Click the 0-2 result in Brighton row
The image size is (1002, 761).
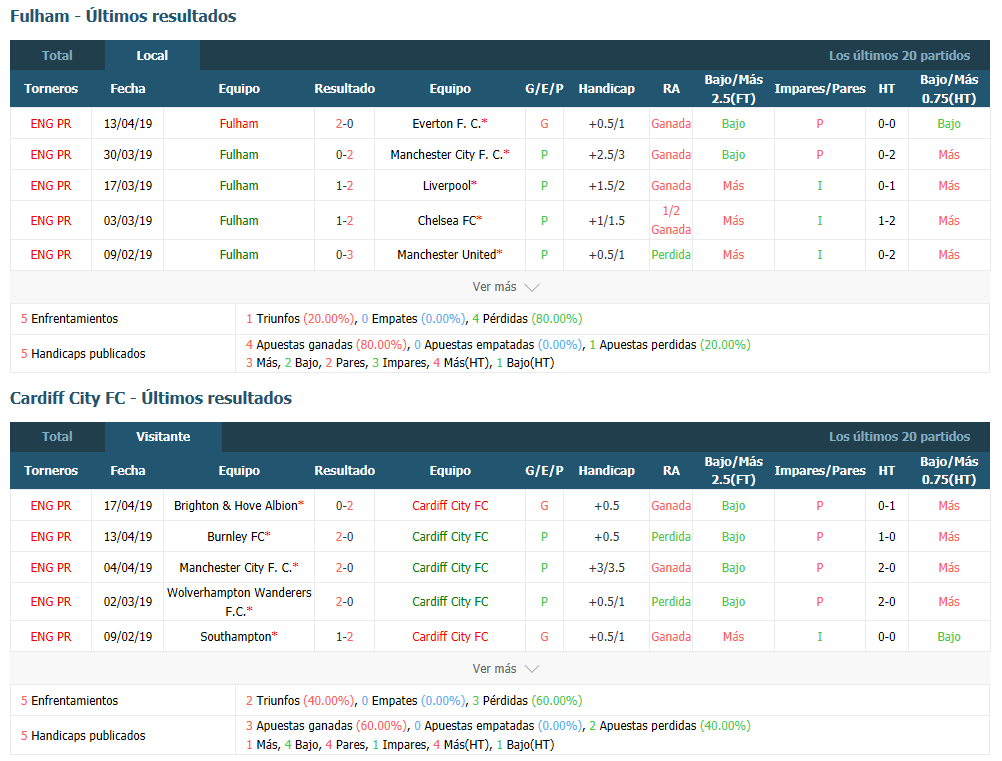click(344, 505)
